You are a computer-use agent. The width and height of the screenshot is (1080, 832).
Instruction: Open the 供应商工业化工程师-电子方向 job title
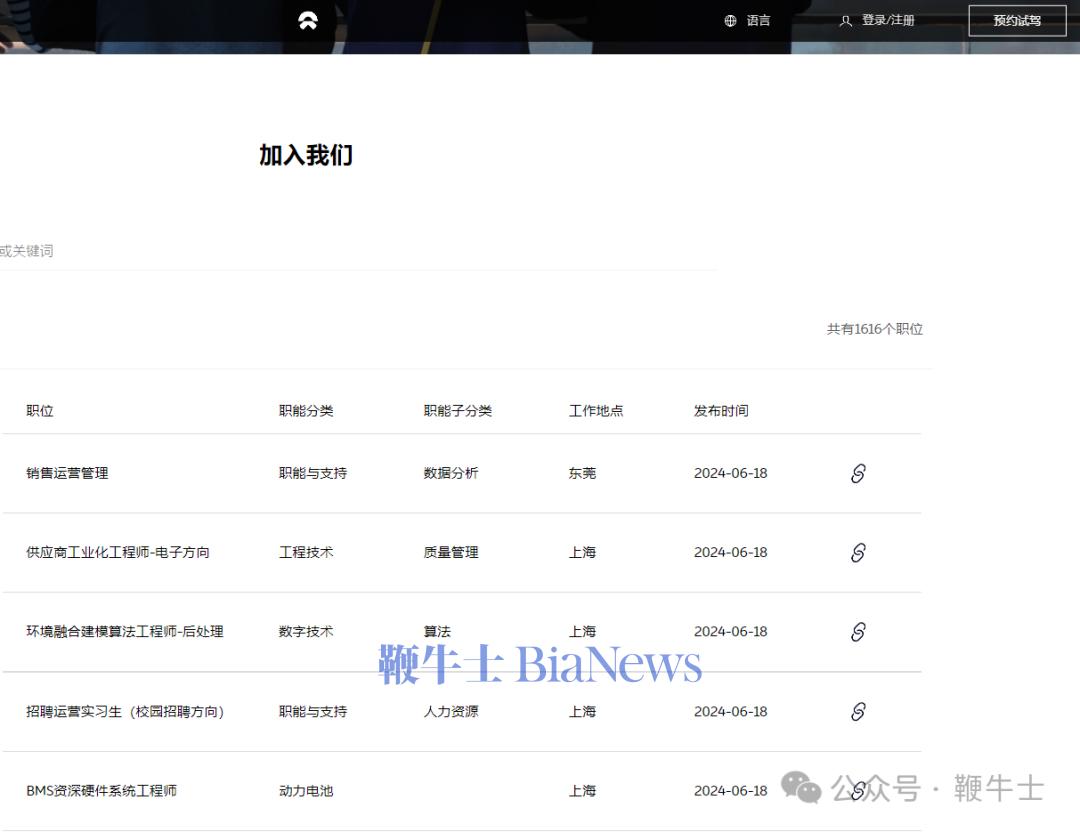click(118, 552)
